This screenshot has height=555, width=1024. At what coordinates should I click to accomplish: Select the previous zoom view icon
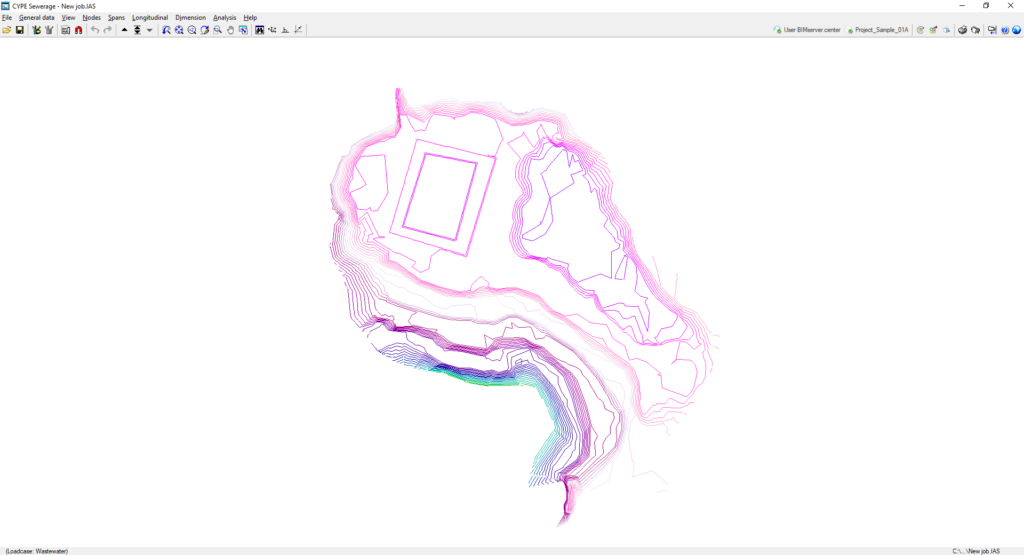166,30
